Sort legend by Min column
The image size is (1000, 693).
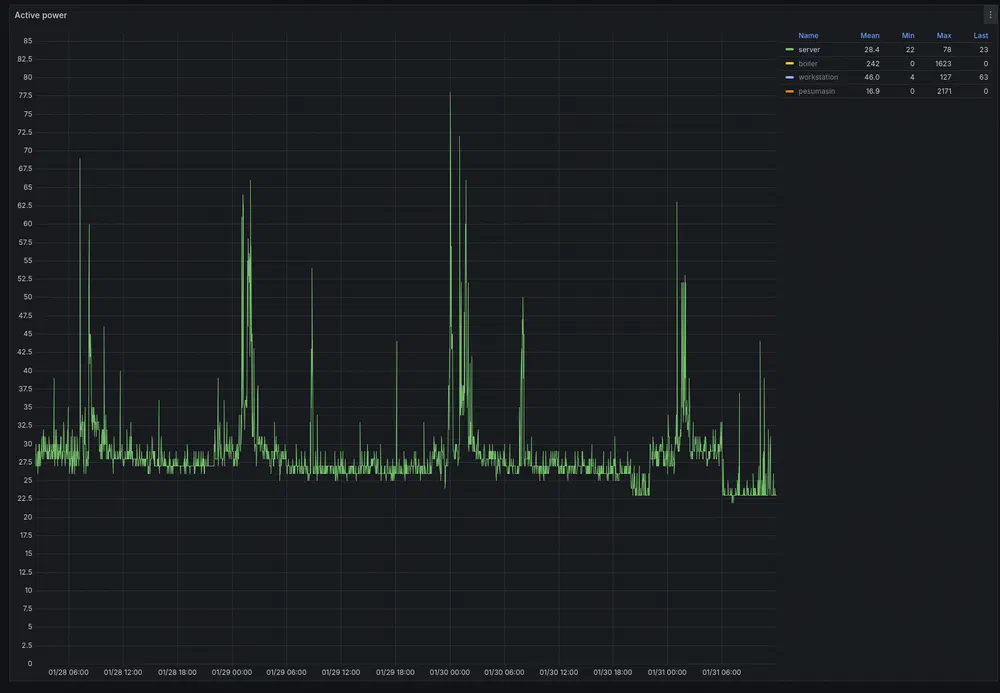908,36
